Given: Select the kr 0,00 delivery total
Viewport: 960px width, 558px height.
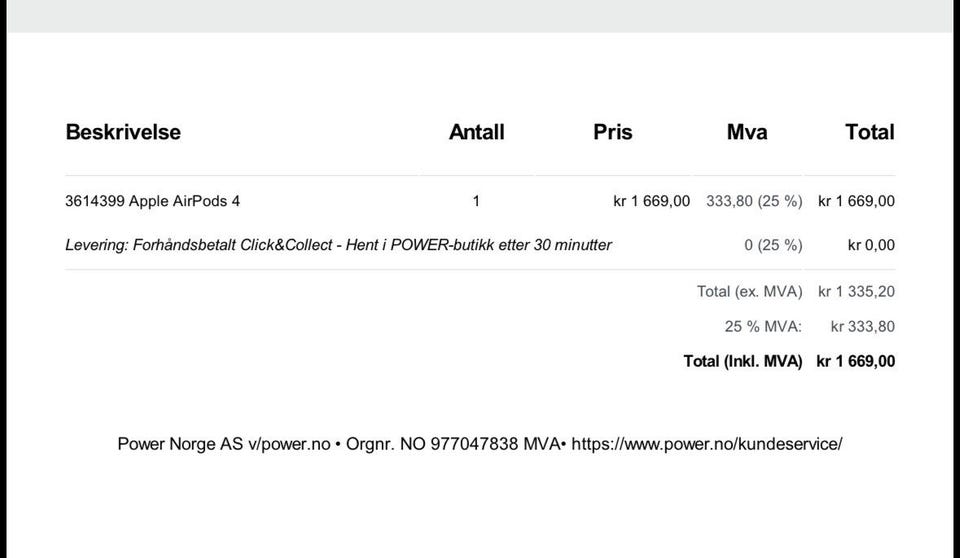Looking at the screenshot, I should (x=871, y=245).
